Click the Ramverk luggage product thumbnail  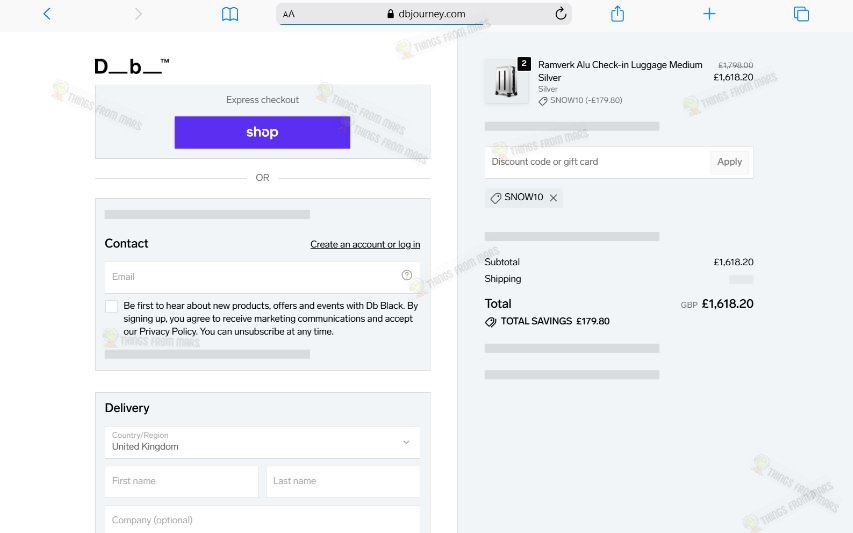[506, 81]
